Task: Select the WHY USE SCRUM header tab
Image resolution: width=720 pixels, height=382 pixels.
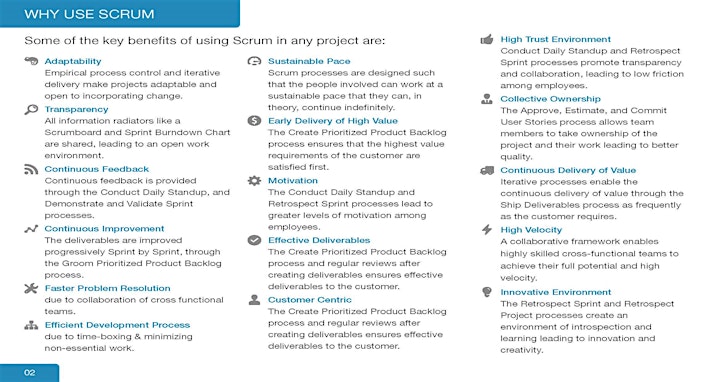Action: pyautogui.click(x=120, y=14)
